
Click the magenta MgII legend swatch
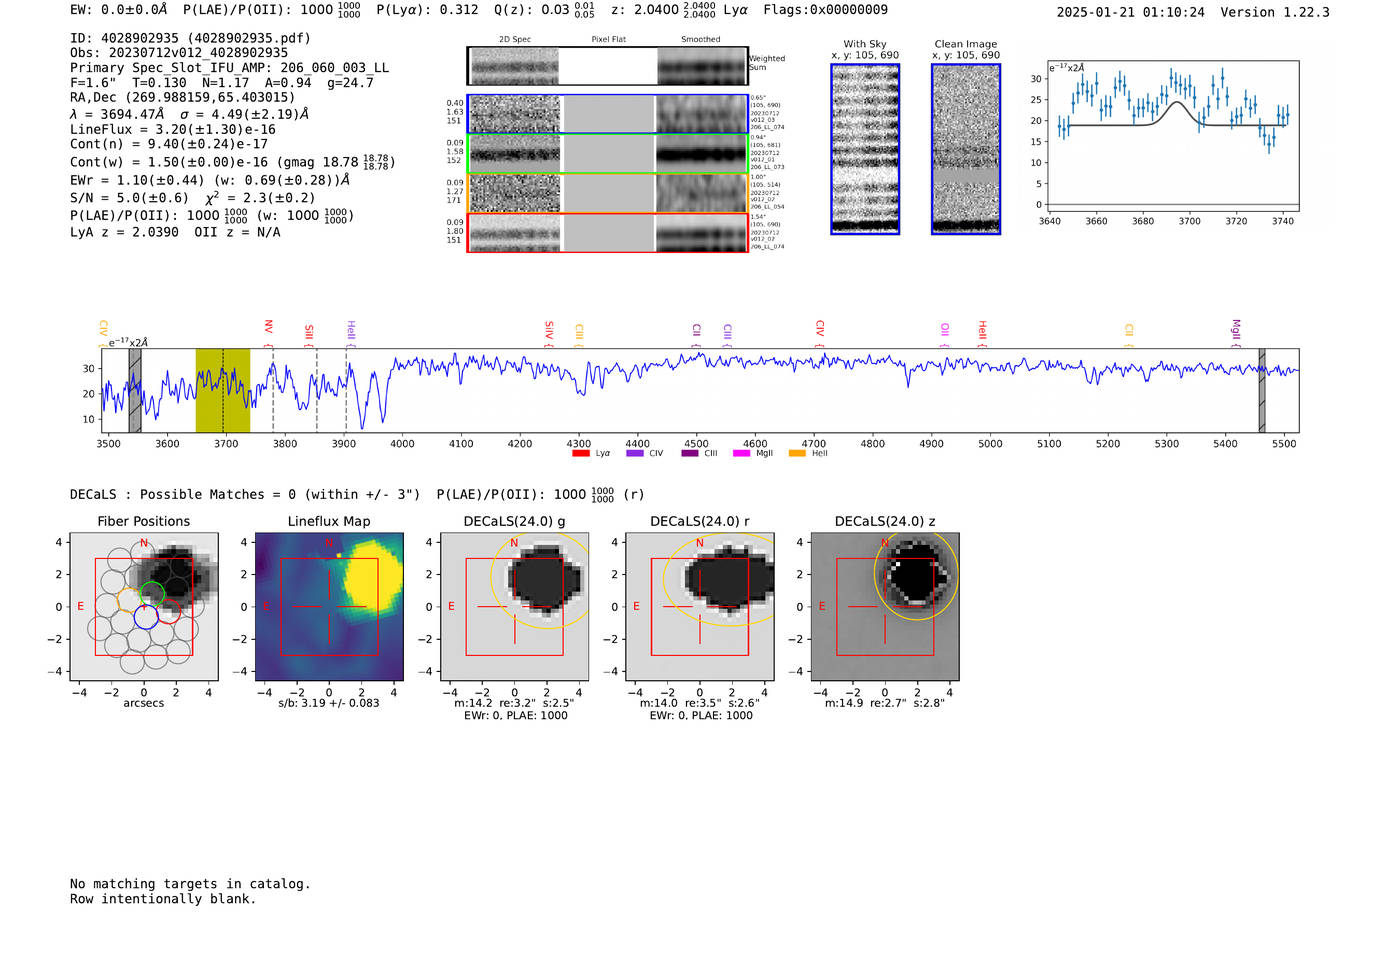pyautogui.click(x=741, y=454)
